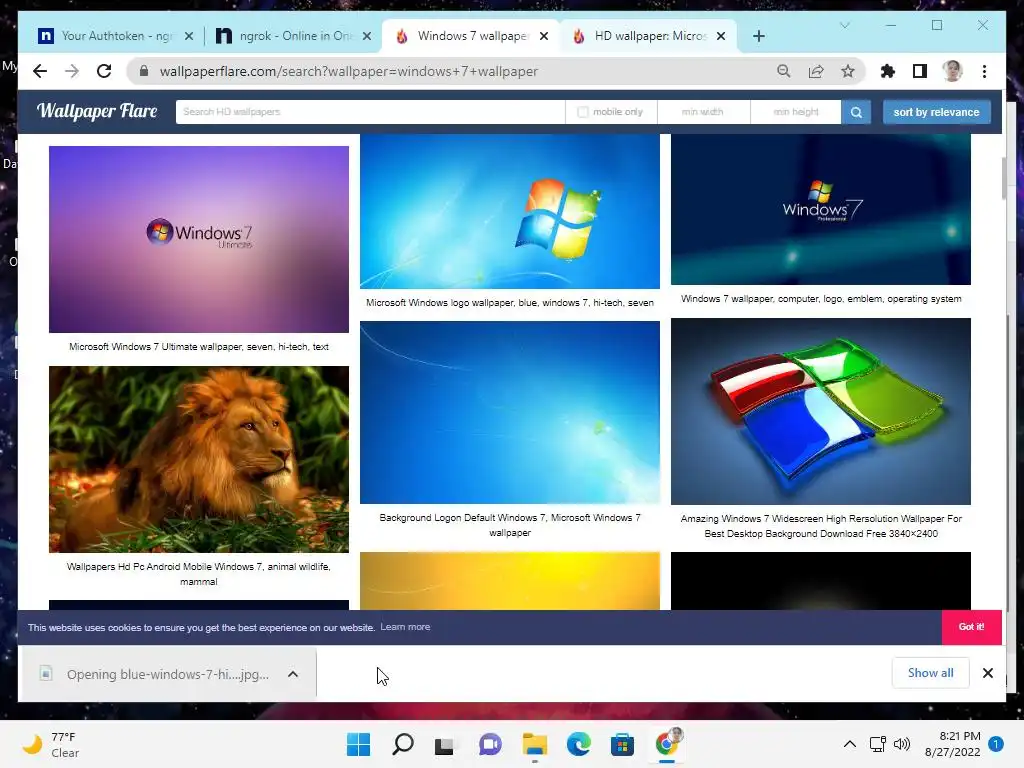The width and height of the screenshot is (1024, 768).
Task: Open Task View on taskbar
Action: [445, 744]
